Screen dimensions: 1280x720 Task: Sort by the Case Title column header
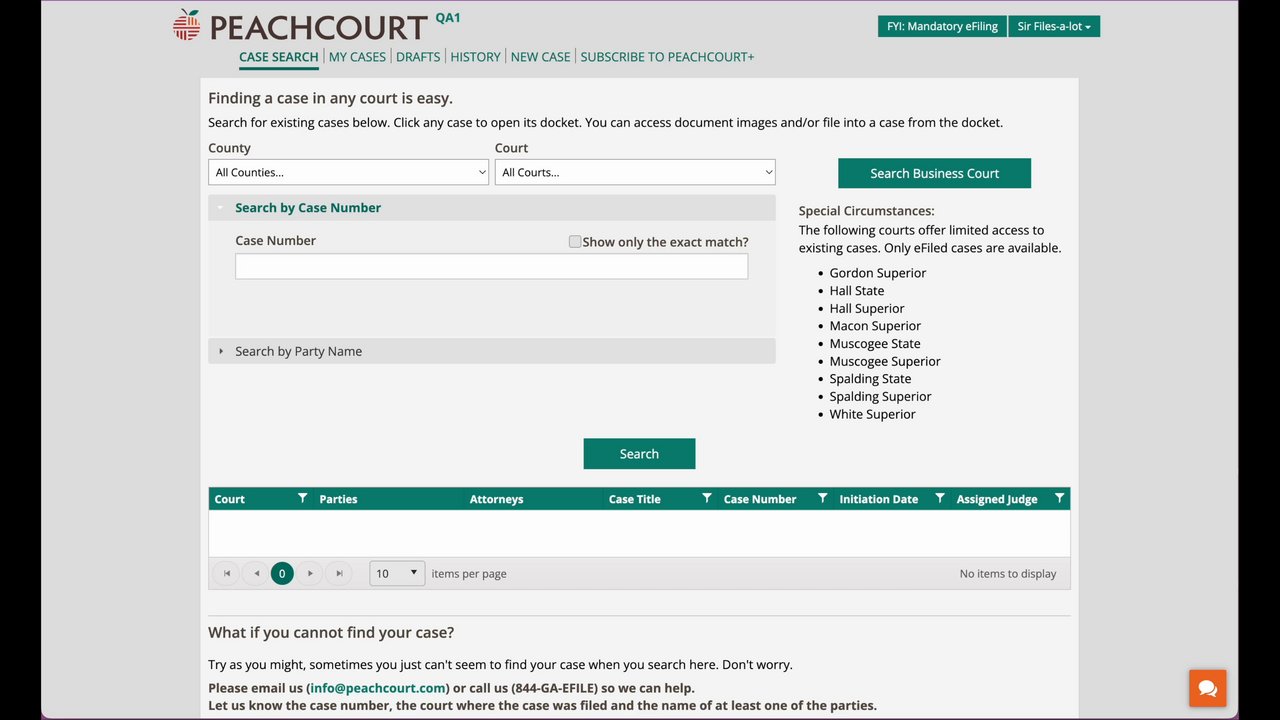click(635, 499)
